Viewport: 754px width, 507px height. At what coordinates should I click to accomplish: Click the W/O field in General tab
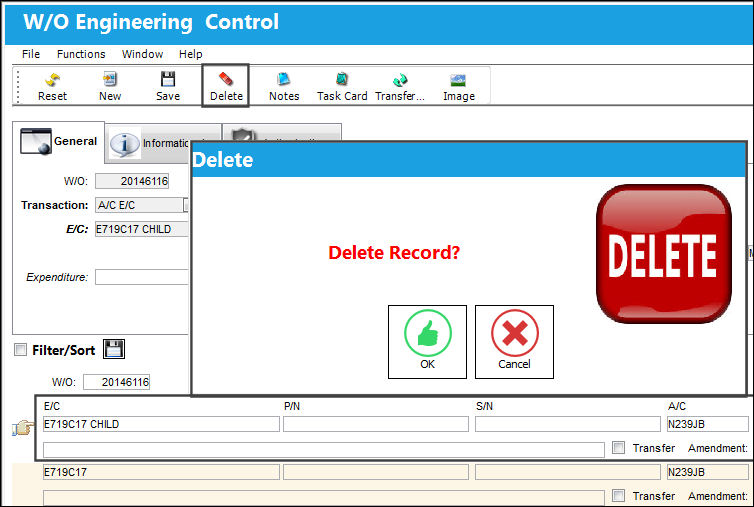pyautogui.click(x=132, y=181)
